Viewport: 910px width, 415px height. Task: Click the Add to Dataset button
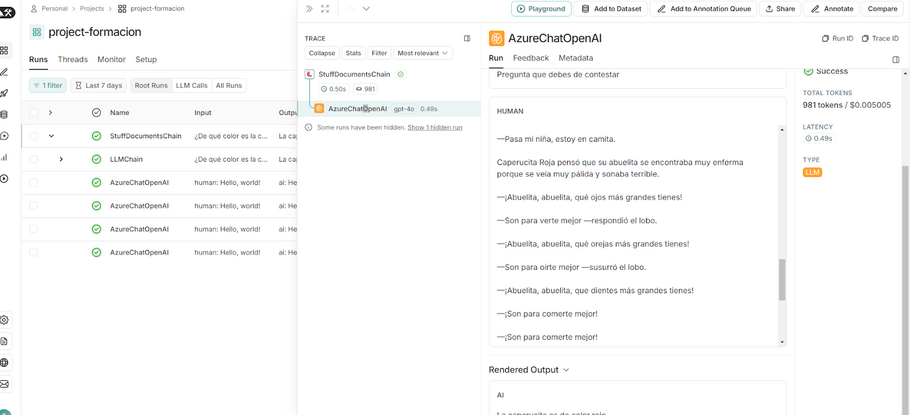coord(611,9)
